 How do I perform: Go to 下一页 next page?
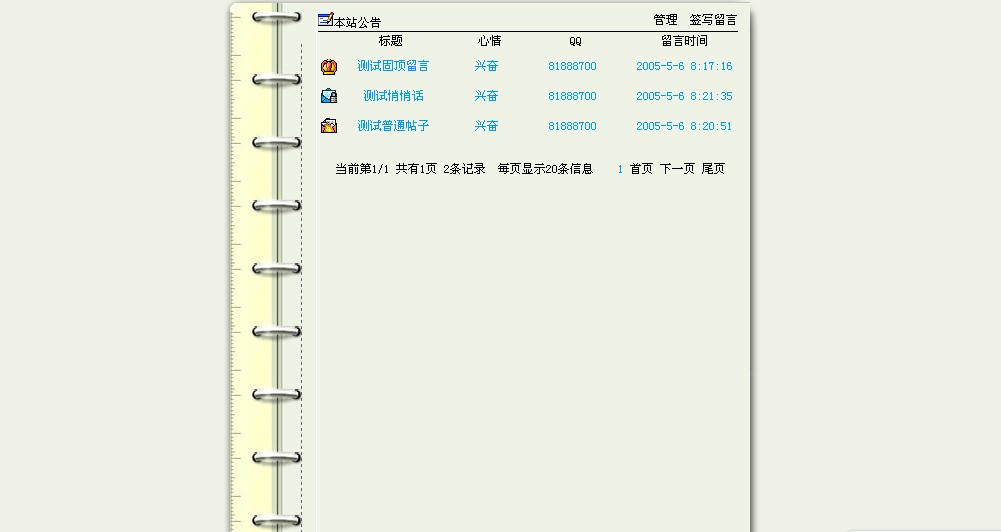point(677,169)
